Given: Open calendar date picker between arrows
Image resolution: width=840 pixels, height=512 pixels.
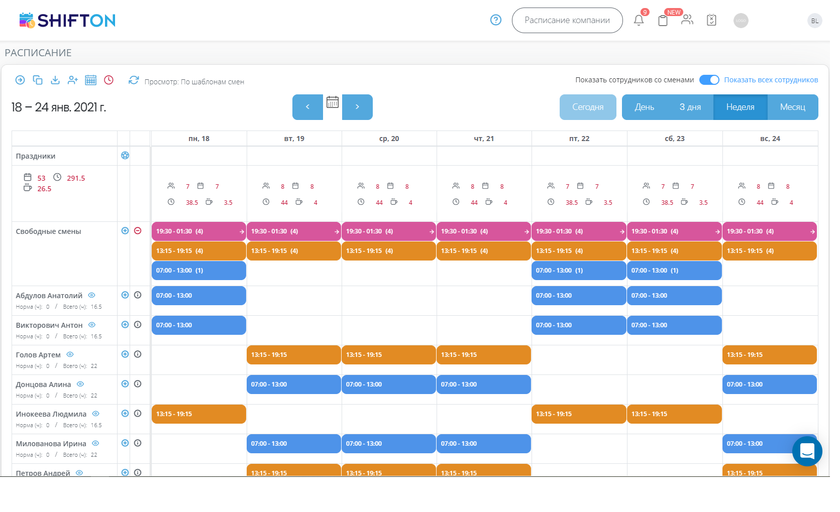Looking at the screenshot, I should point(332,103).
